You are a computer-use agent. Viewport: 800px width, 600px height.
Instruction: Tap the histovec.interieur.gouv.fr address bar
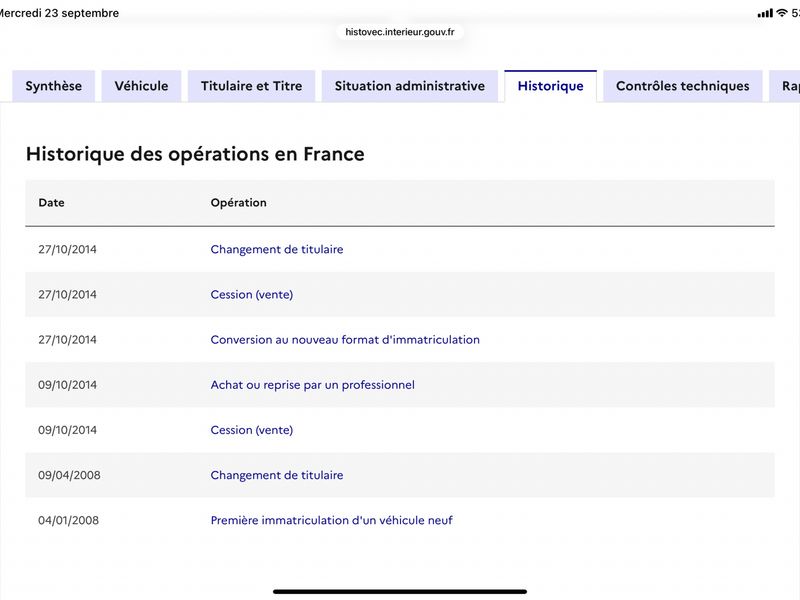(400, 32)
